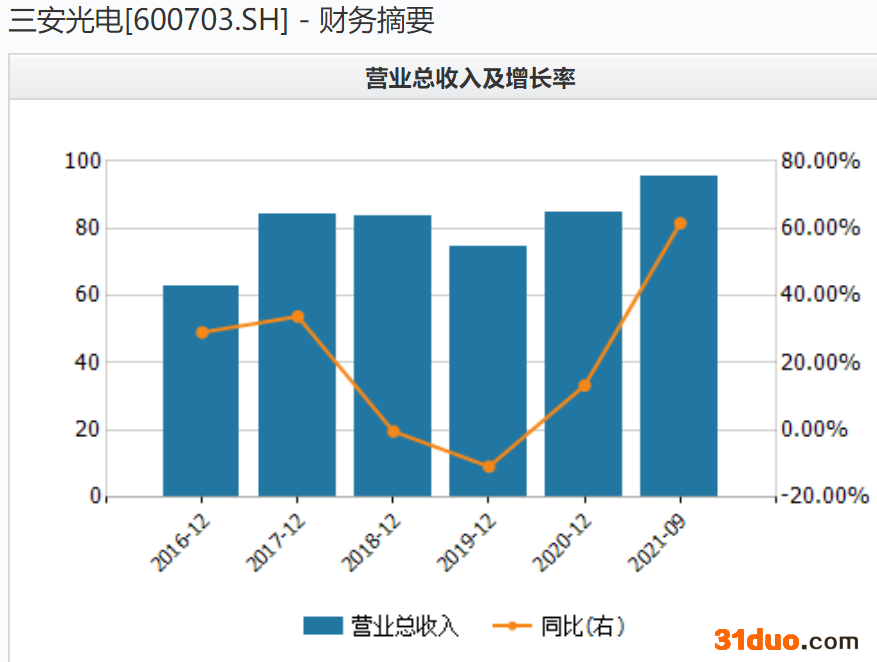
Task: Click the chart title 营业总收入及增长率
Action: coord(470,78)
